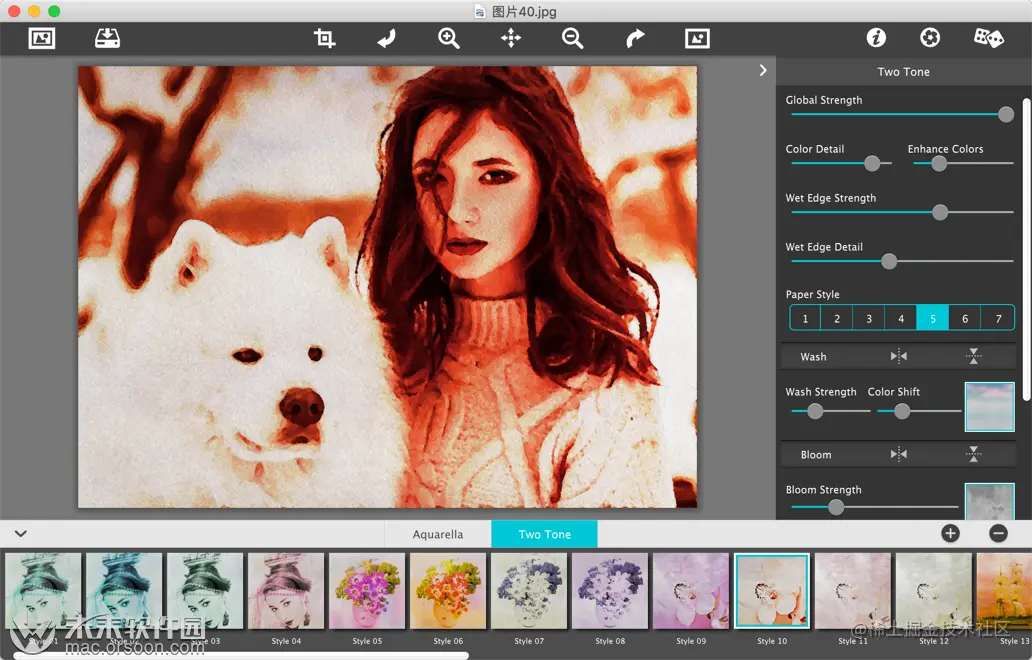Click the redo arrow icon

[x=635, y=38]
